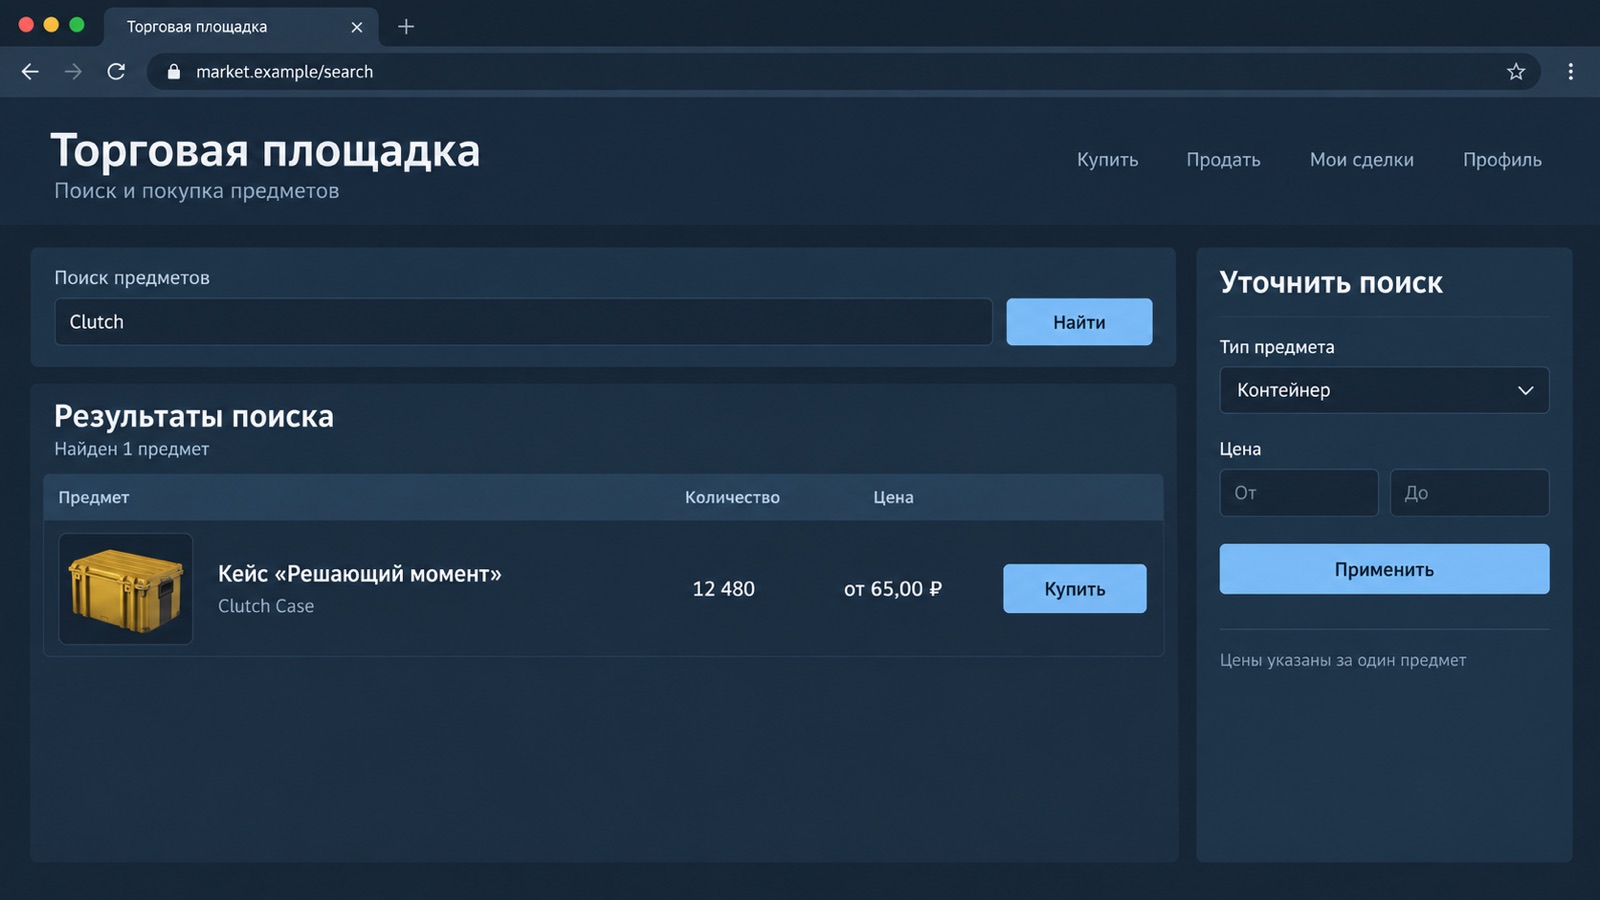Click the От minimum price field
This screenshot has height=900, width=1600.
(1299, 493)
